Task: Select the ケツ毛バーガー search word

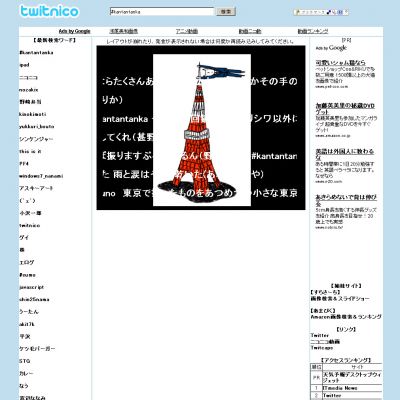Action: pyautogui.click(x=37, y=349)
